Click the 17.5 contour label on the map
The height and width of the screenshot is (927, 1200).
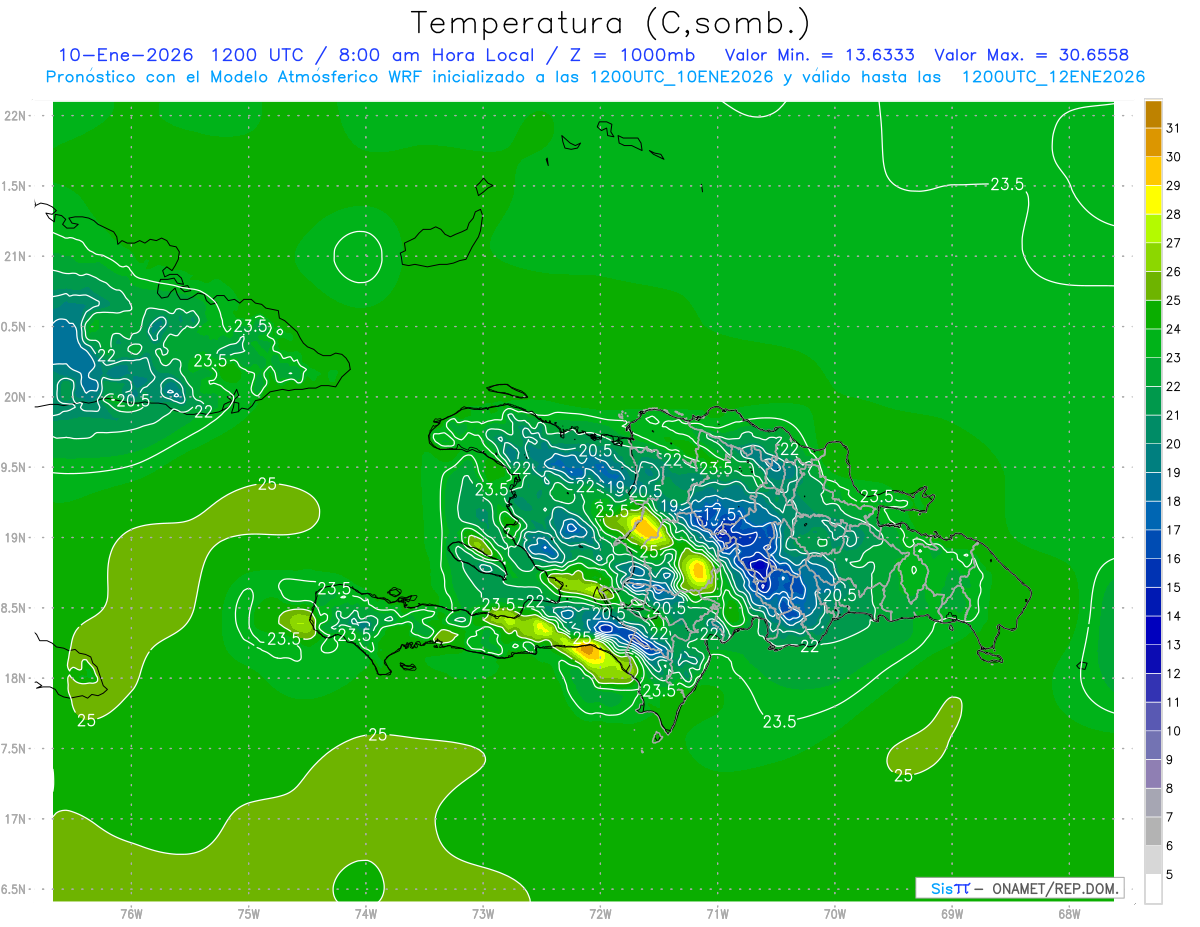(720, 513)
